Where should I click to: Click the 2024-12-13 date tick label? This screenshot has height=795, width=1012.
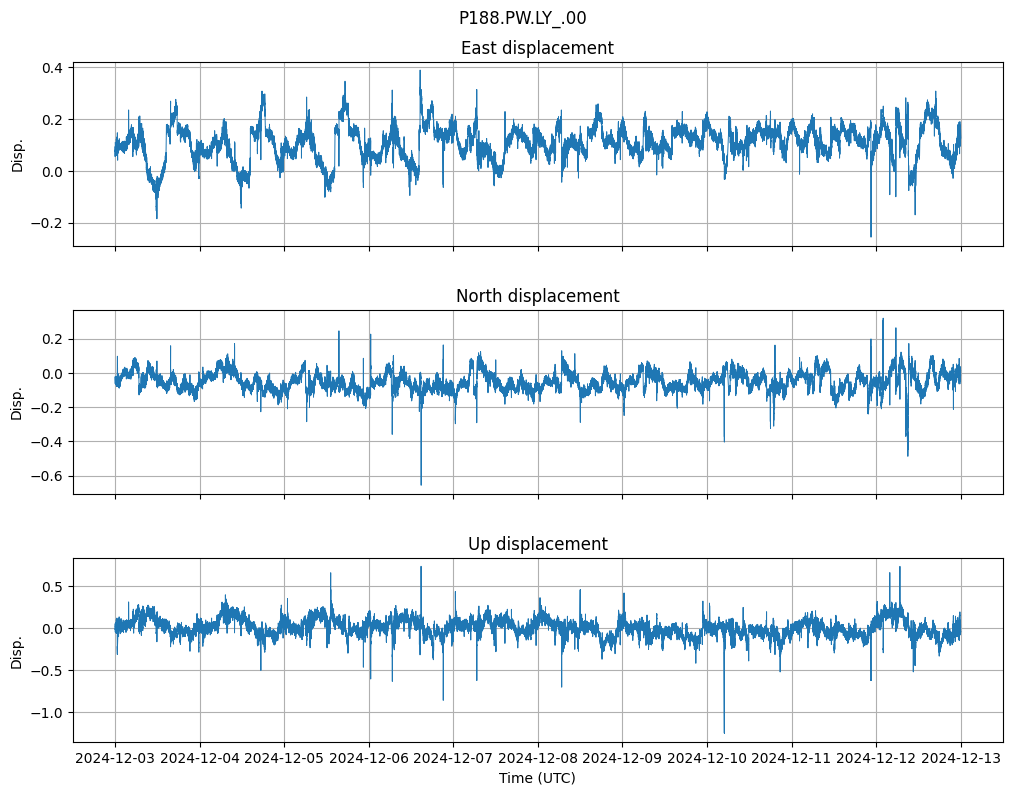[x=961, y=759]
